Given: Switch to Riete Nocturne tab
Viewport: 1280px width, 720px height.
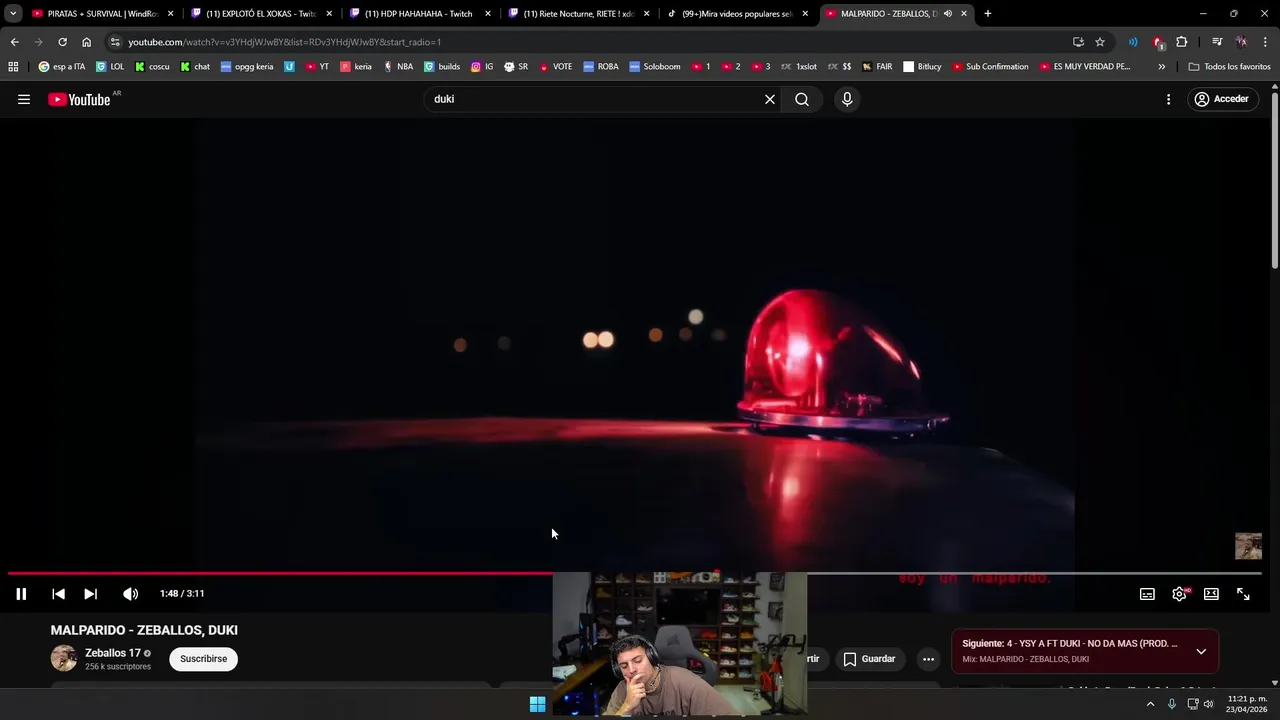Looking at the screenshot, I should [578, 14].
